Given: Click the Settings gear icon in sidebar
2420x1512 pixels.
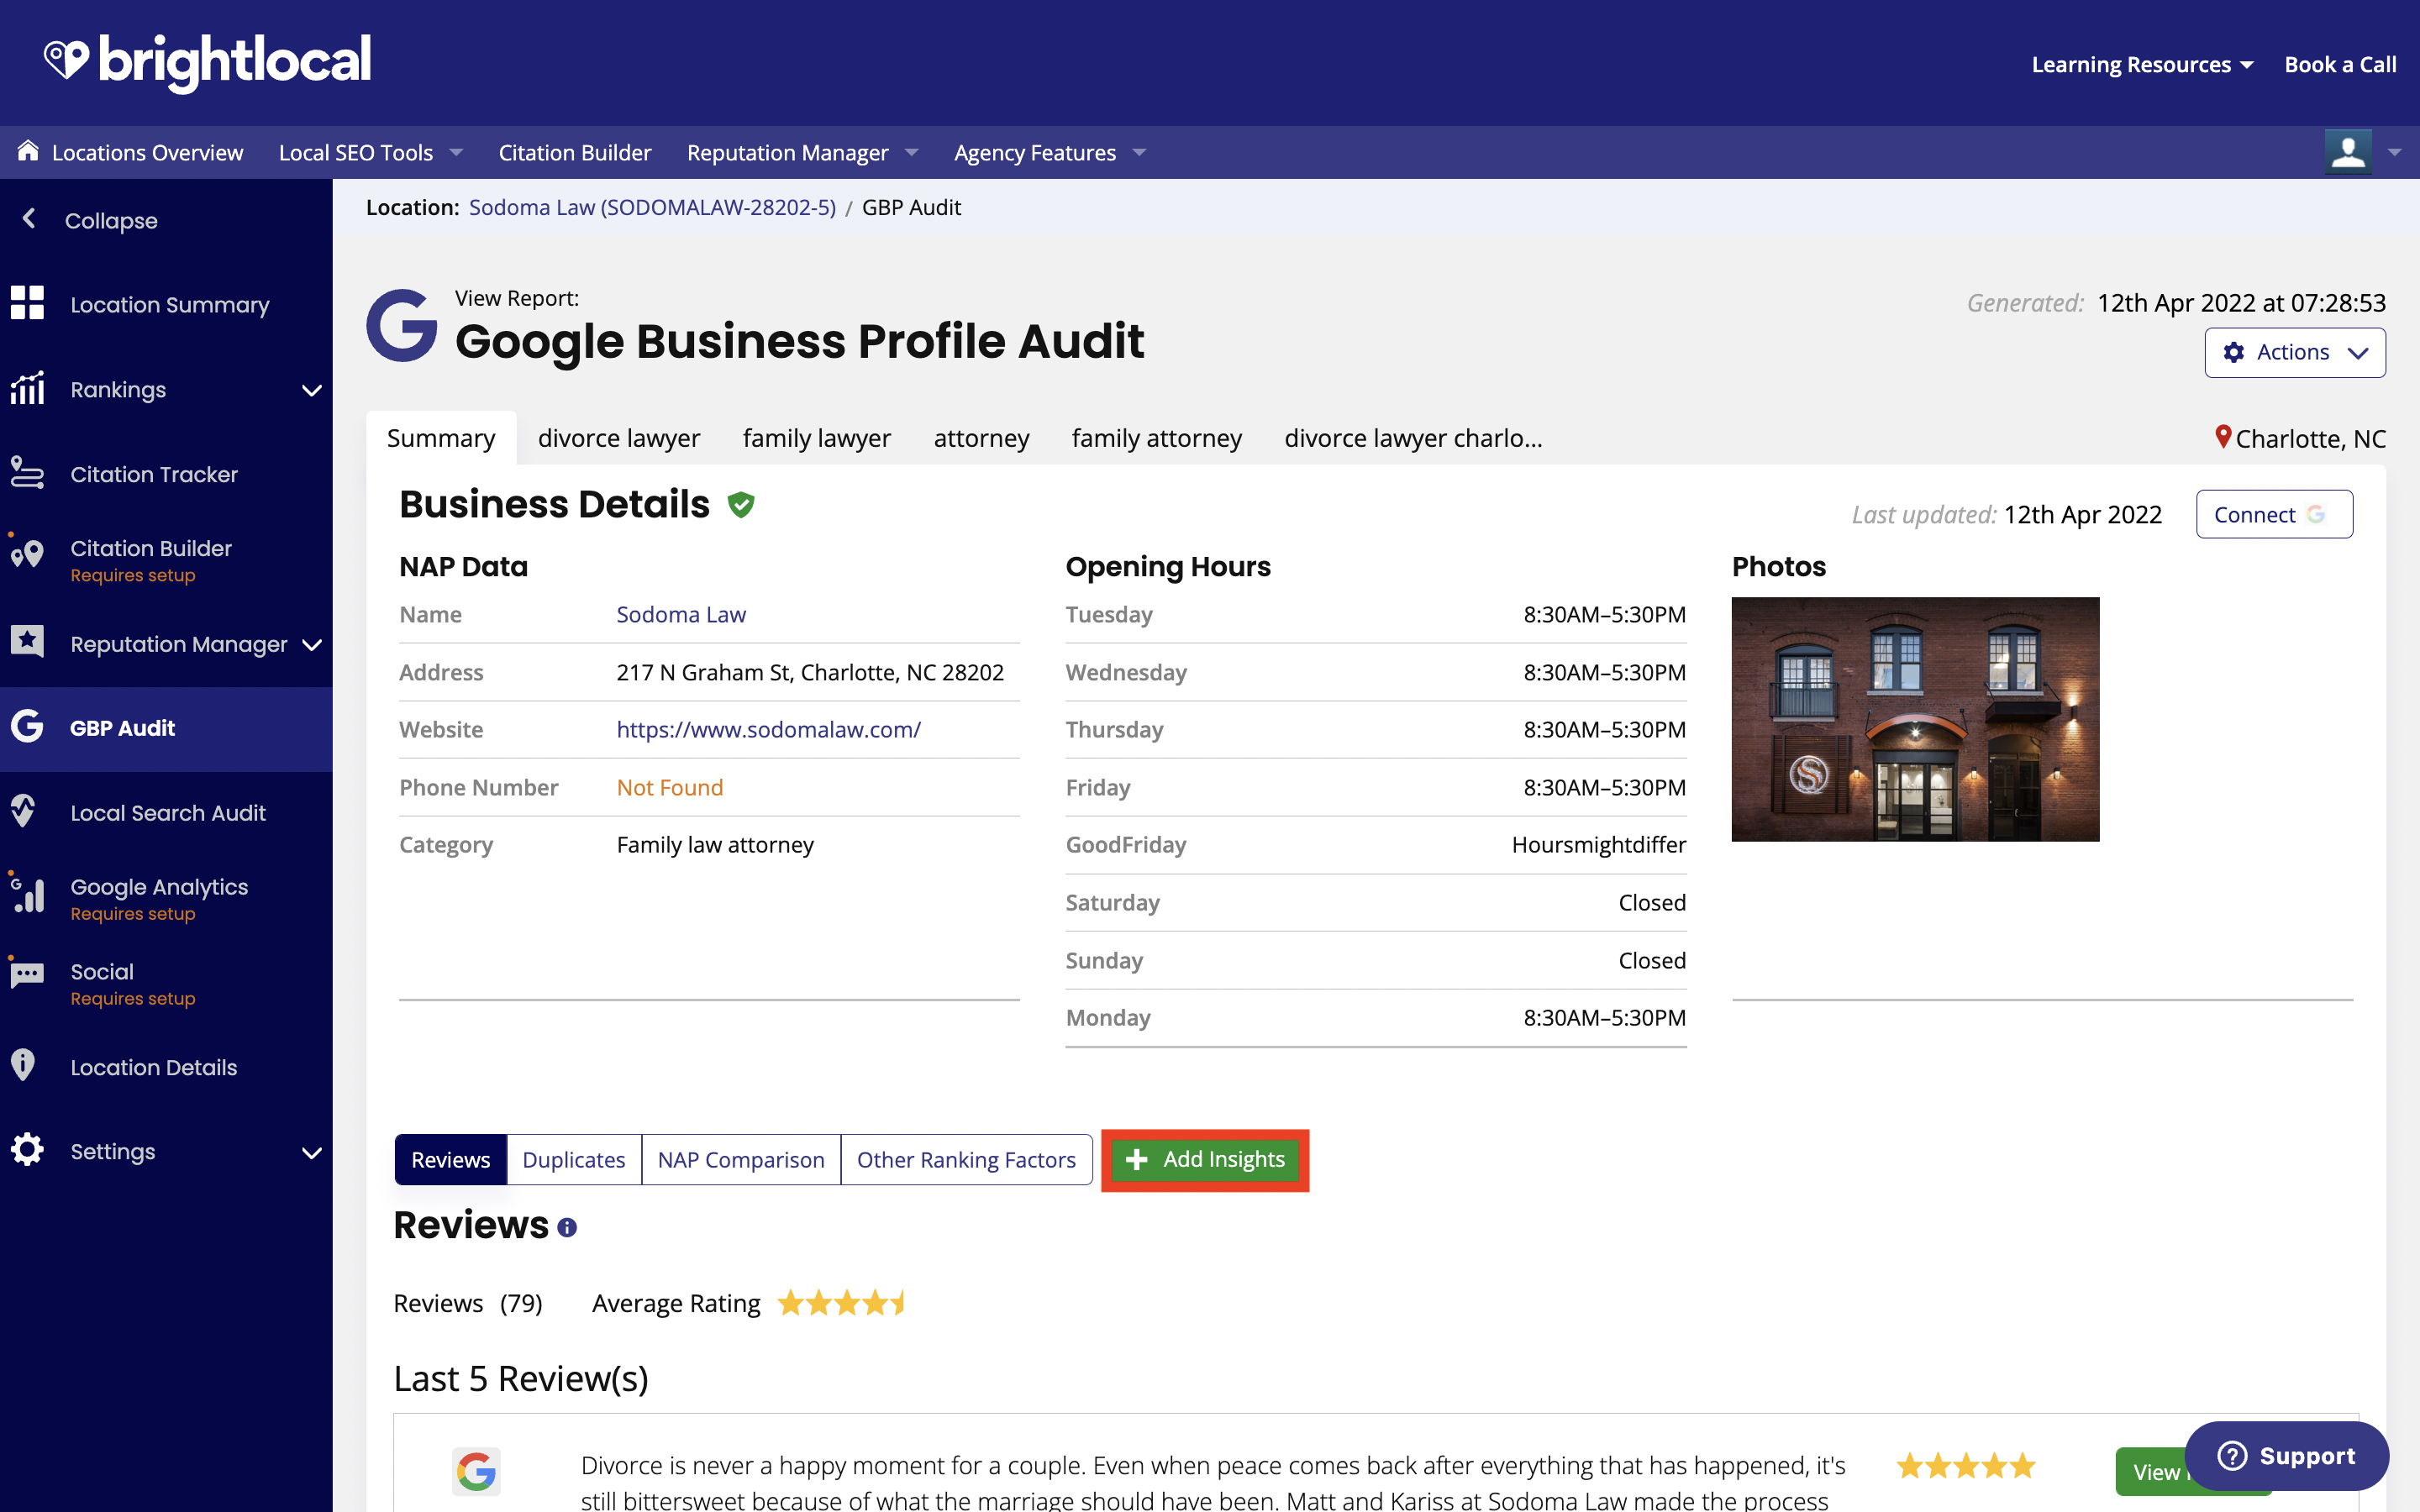Looking at the screenshot, I should (28, 1150).
